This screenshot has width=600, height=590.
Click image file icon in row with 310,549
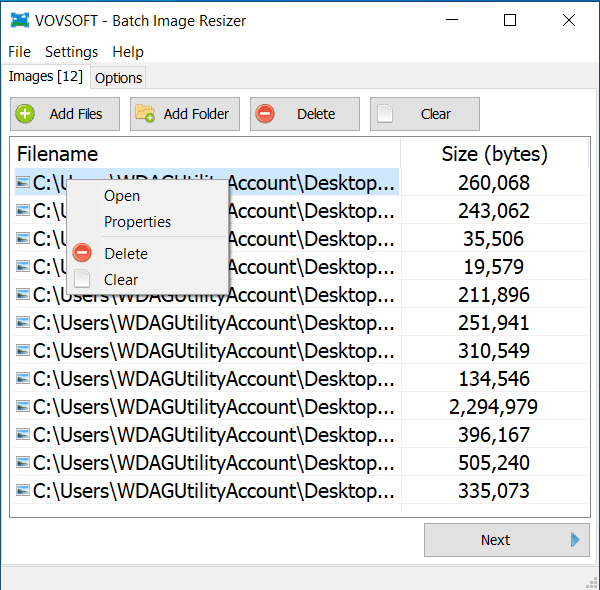point(23,350)
